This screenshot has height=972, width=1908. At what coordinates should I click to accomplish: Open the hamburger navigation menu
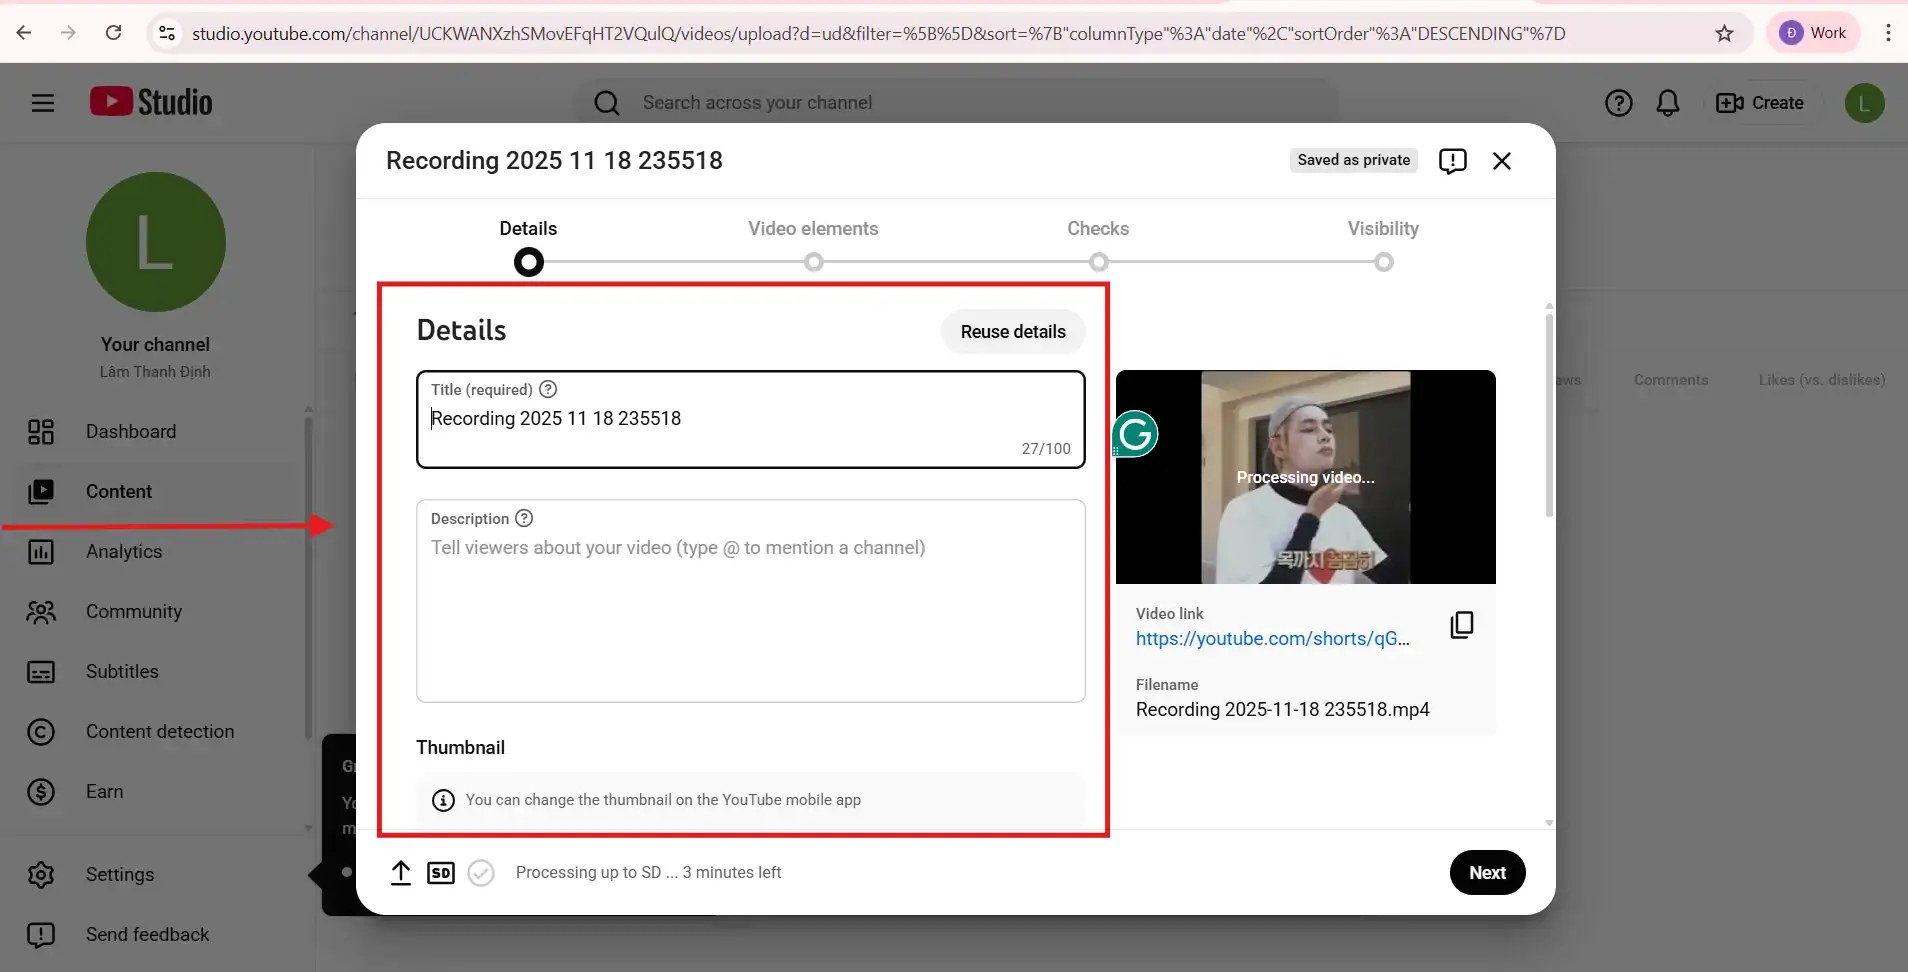click(43, 103)
